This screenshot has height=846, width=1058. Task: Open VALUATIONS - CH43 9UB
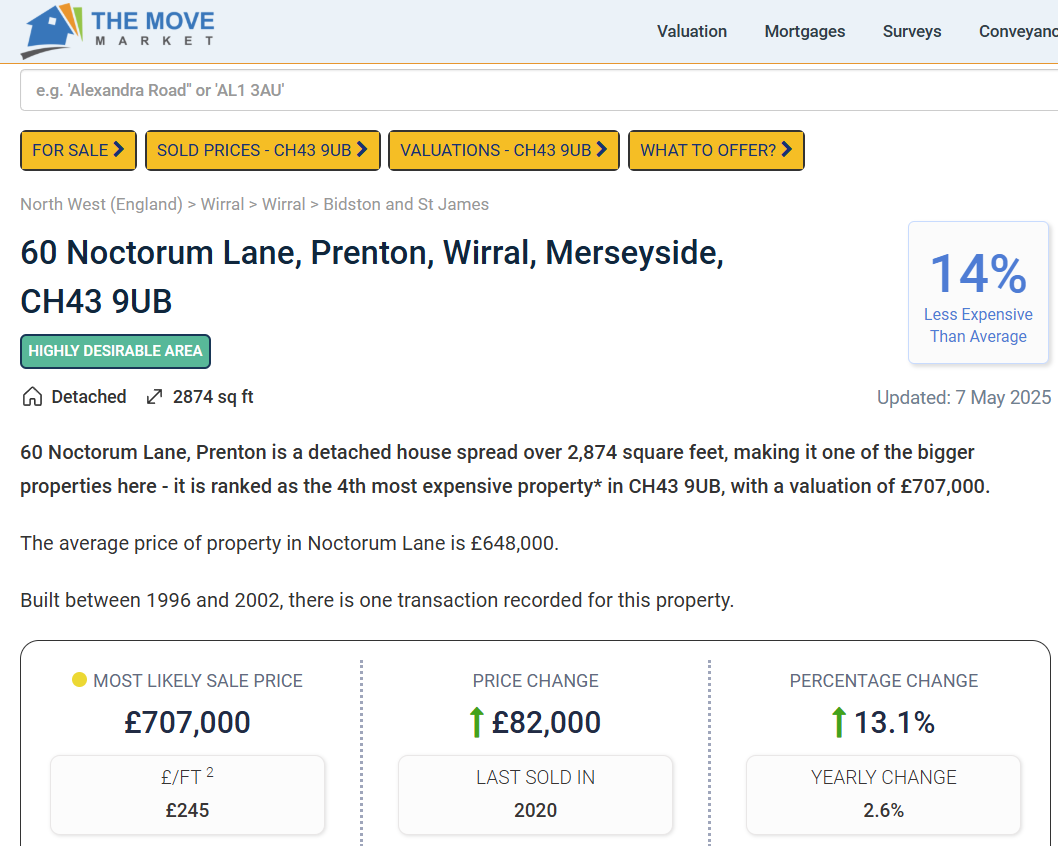504,150
